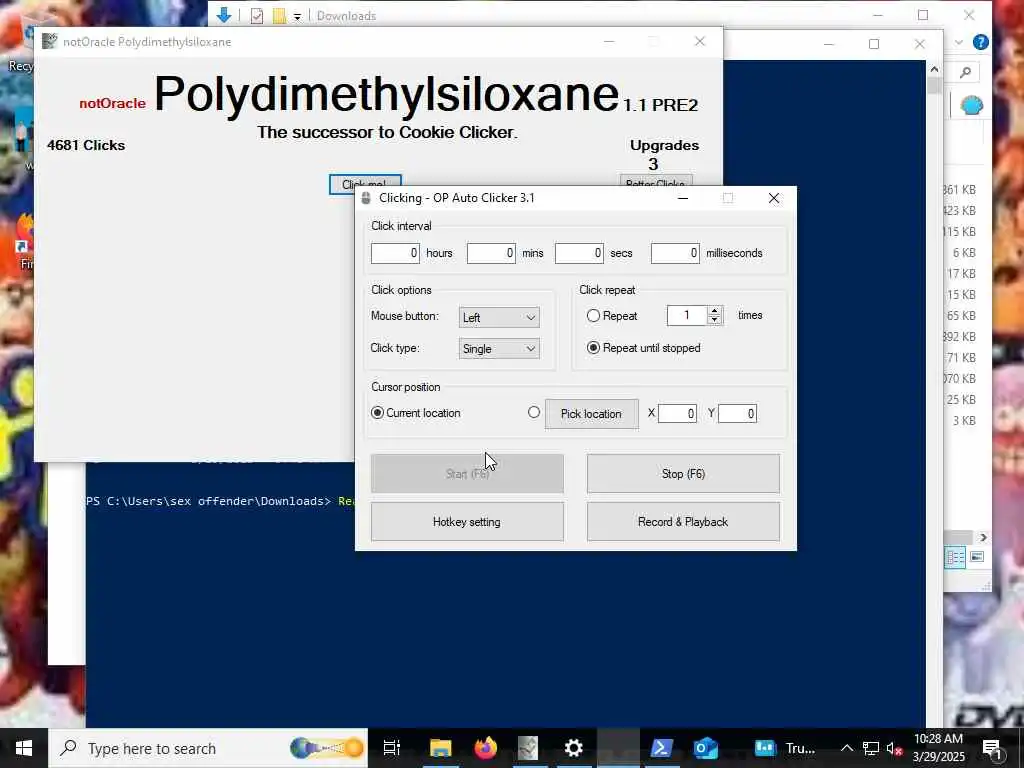Screen dimensions: 1024x768
Task: Open the notification center icon
Action: [x=993, y=748]
